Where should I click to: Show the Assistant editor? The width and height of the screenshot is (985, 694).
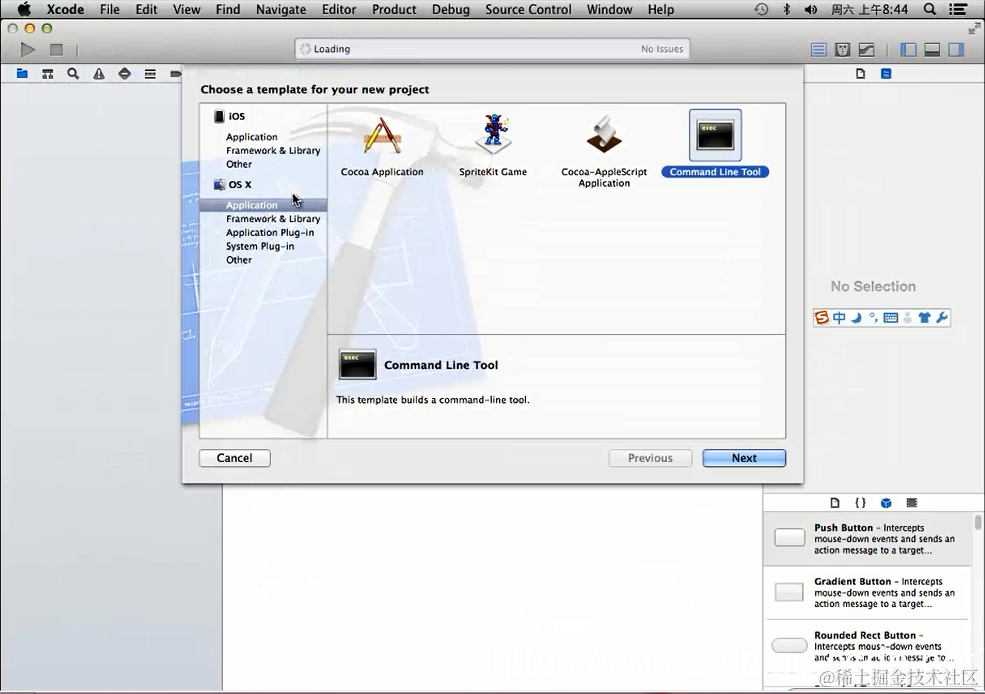(x=842, y=50)
